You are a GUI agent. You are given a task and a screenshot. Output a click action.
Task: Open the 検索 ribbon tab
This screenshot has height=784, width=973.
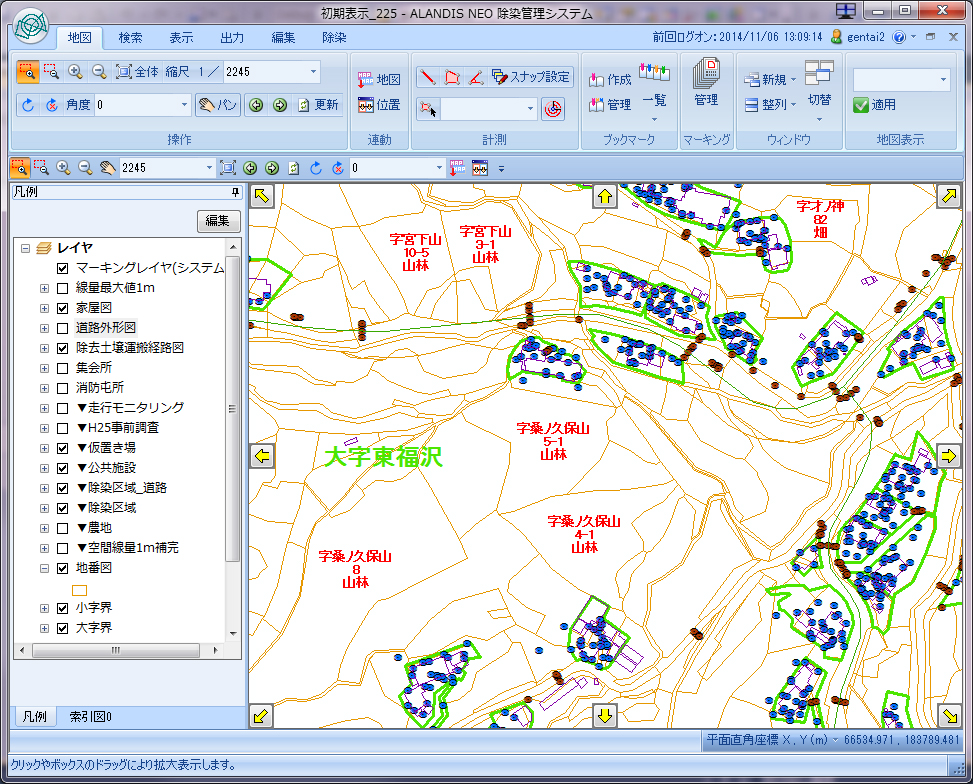130,38
